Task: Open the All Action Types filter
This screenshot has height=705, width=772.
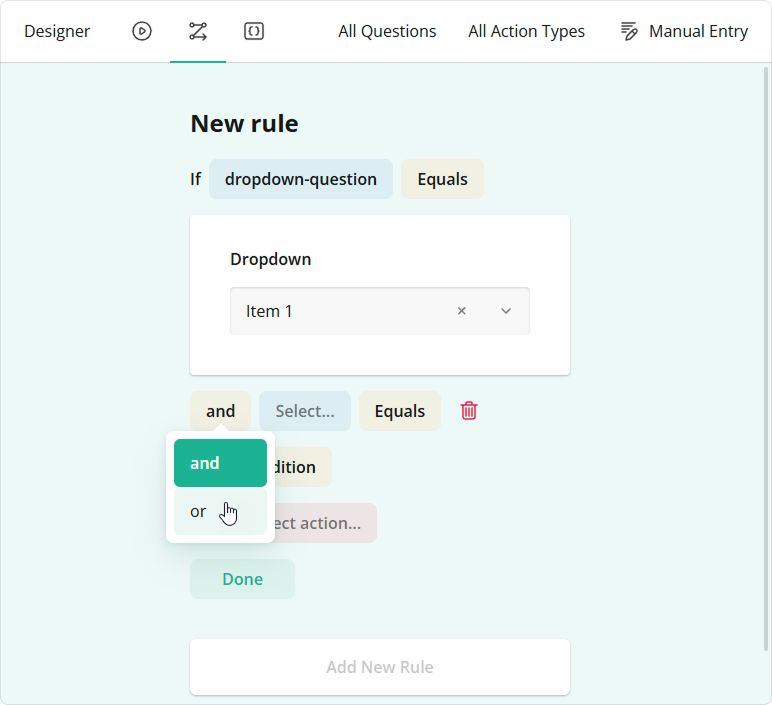Action: [526, 31]
